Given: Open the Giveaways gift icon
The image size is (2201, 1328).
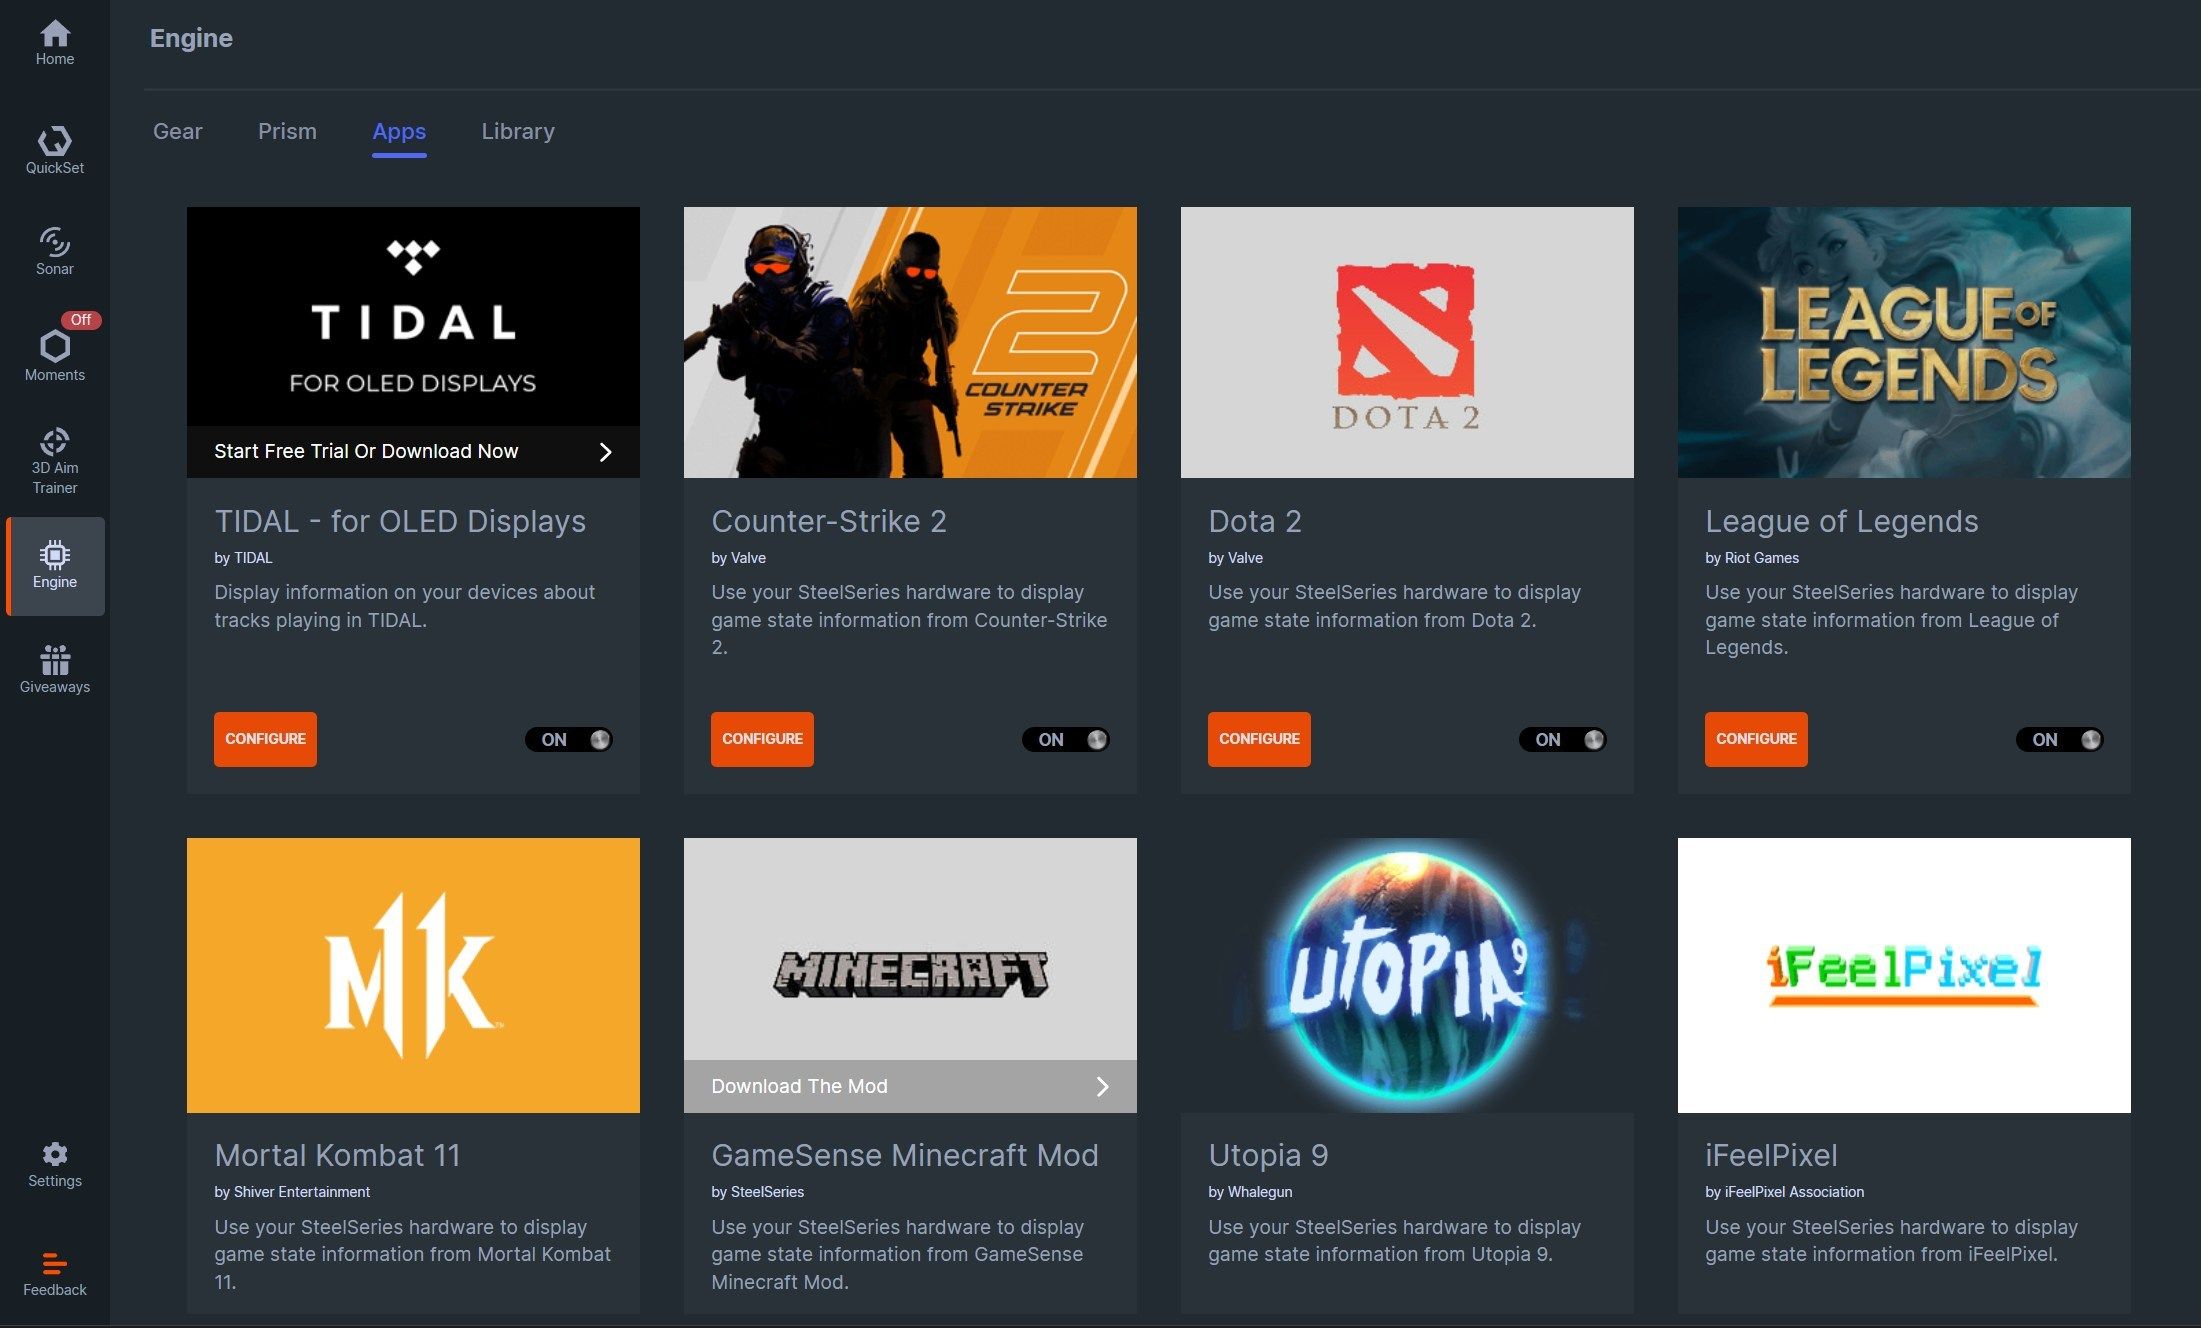Looking at the screenshot, I should (x=55, y=669).
